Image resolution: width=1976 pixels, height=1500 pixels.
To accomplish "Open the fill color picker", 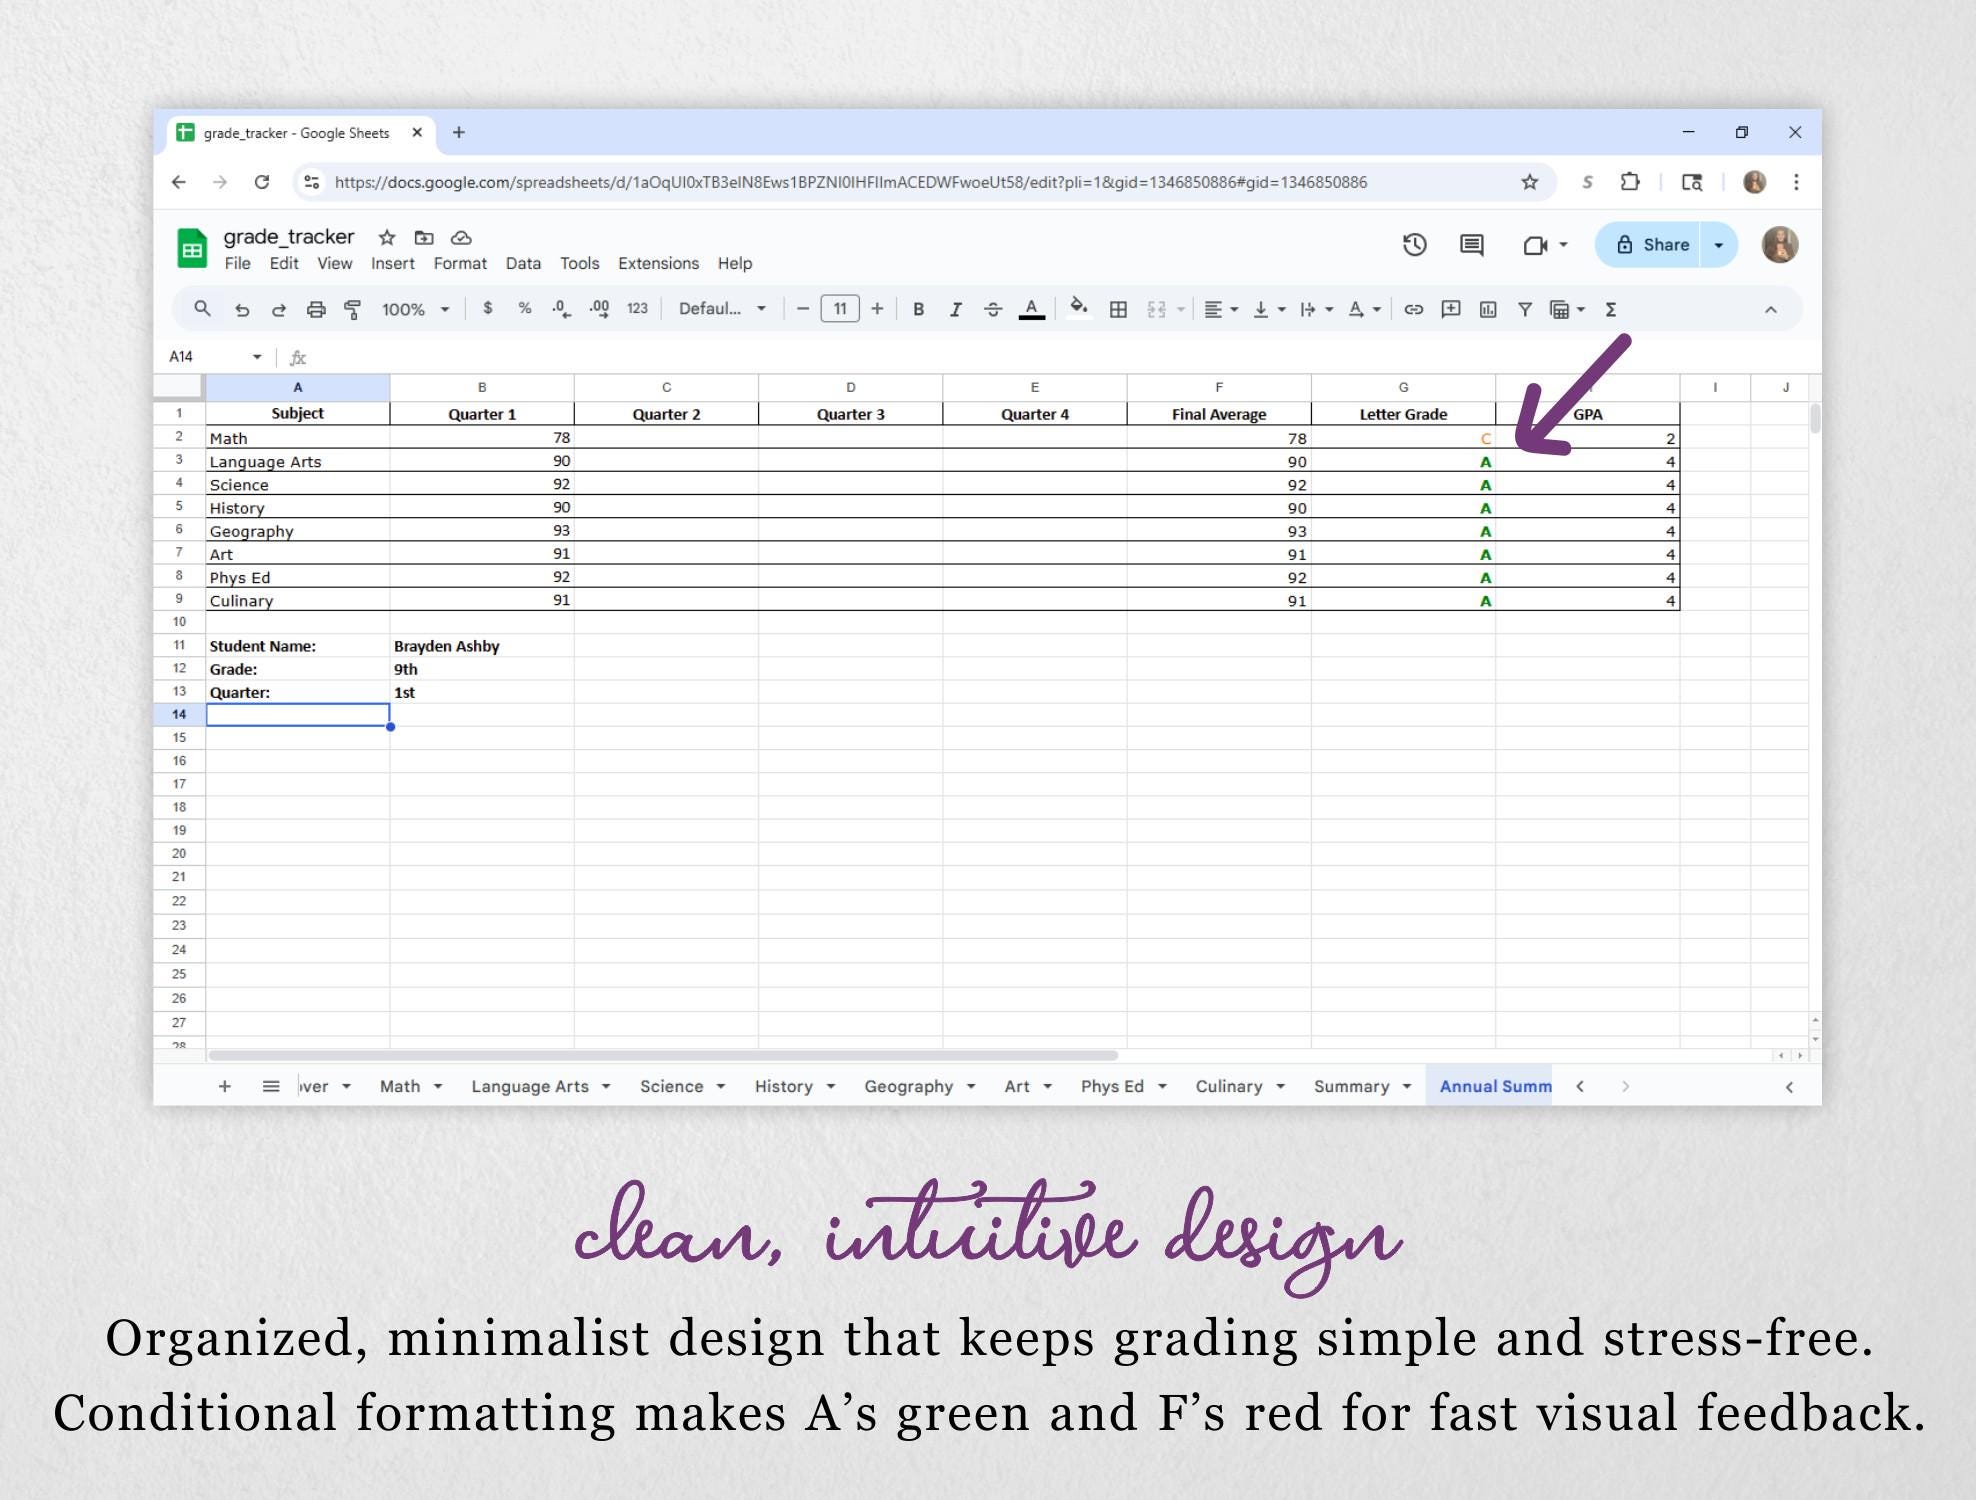I will coord(1078,308).
